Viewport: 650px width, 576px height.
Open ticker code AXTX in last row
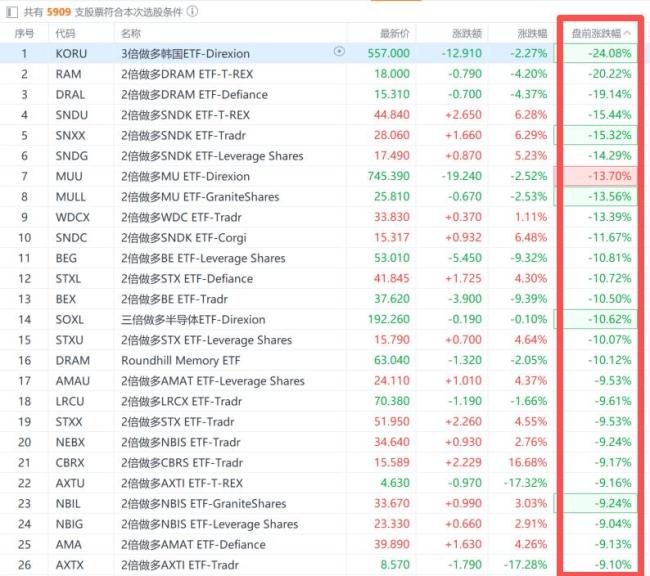coord(70,565)
